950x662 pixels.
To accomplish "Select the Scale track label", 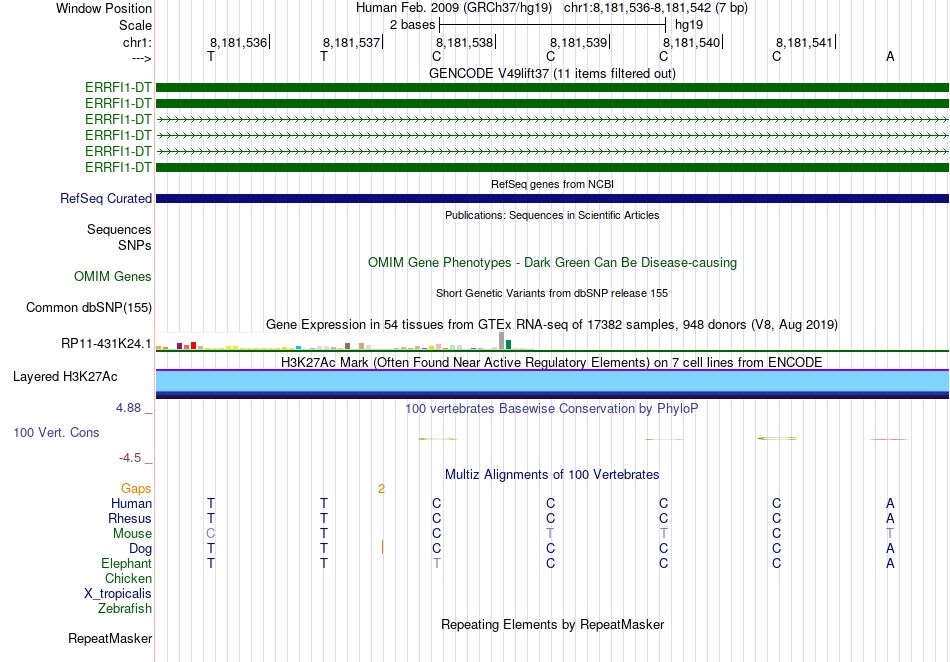I will pos(135,25).
